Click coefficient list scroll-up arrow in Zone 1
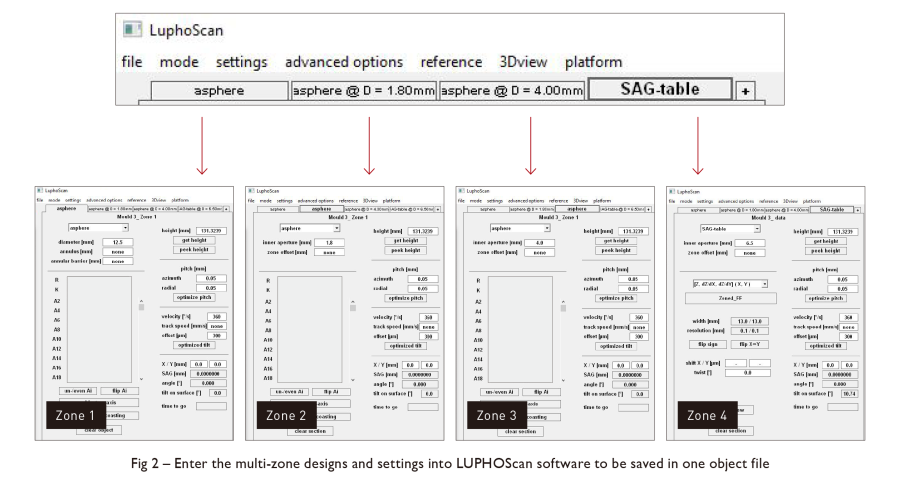900x481 pixels. pos(141,301)
